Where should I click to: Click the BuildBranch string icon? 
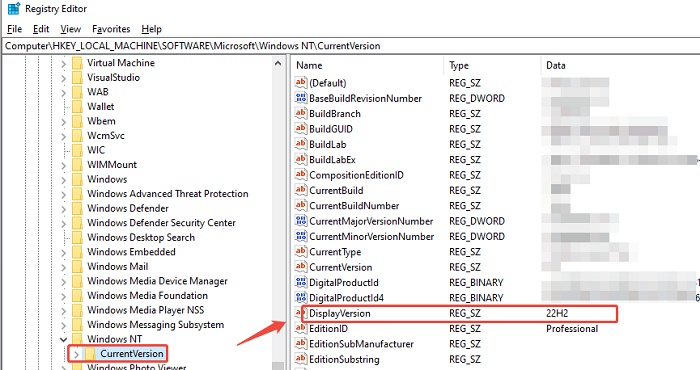click(x=301, y=113)
